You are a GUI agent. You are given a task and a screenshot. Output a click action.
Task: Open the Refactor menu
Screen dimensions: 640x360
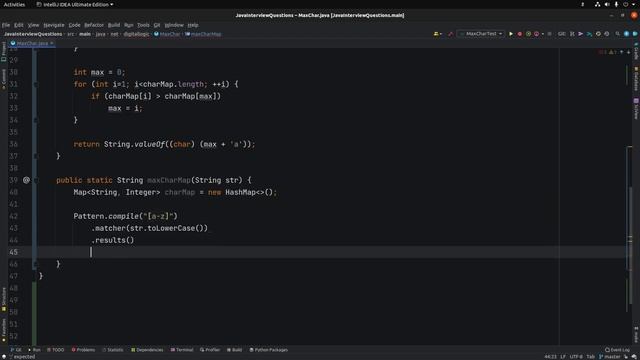coord(94,25)
